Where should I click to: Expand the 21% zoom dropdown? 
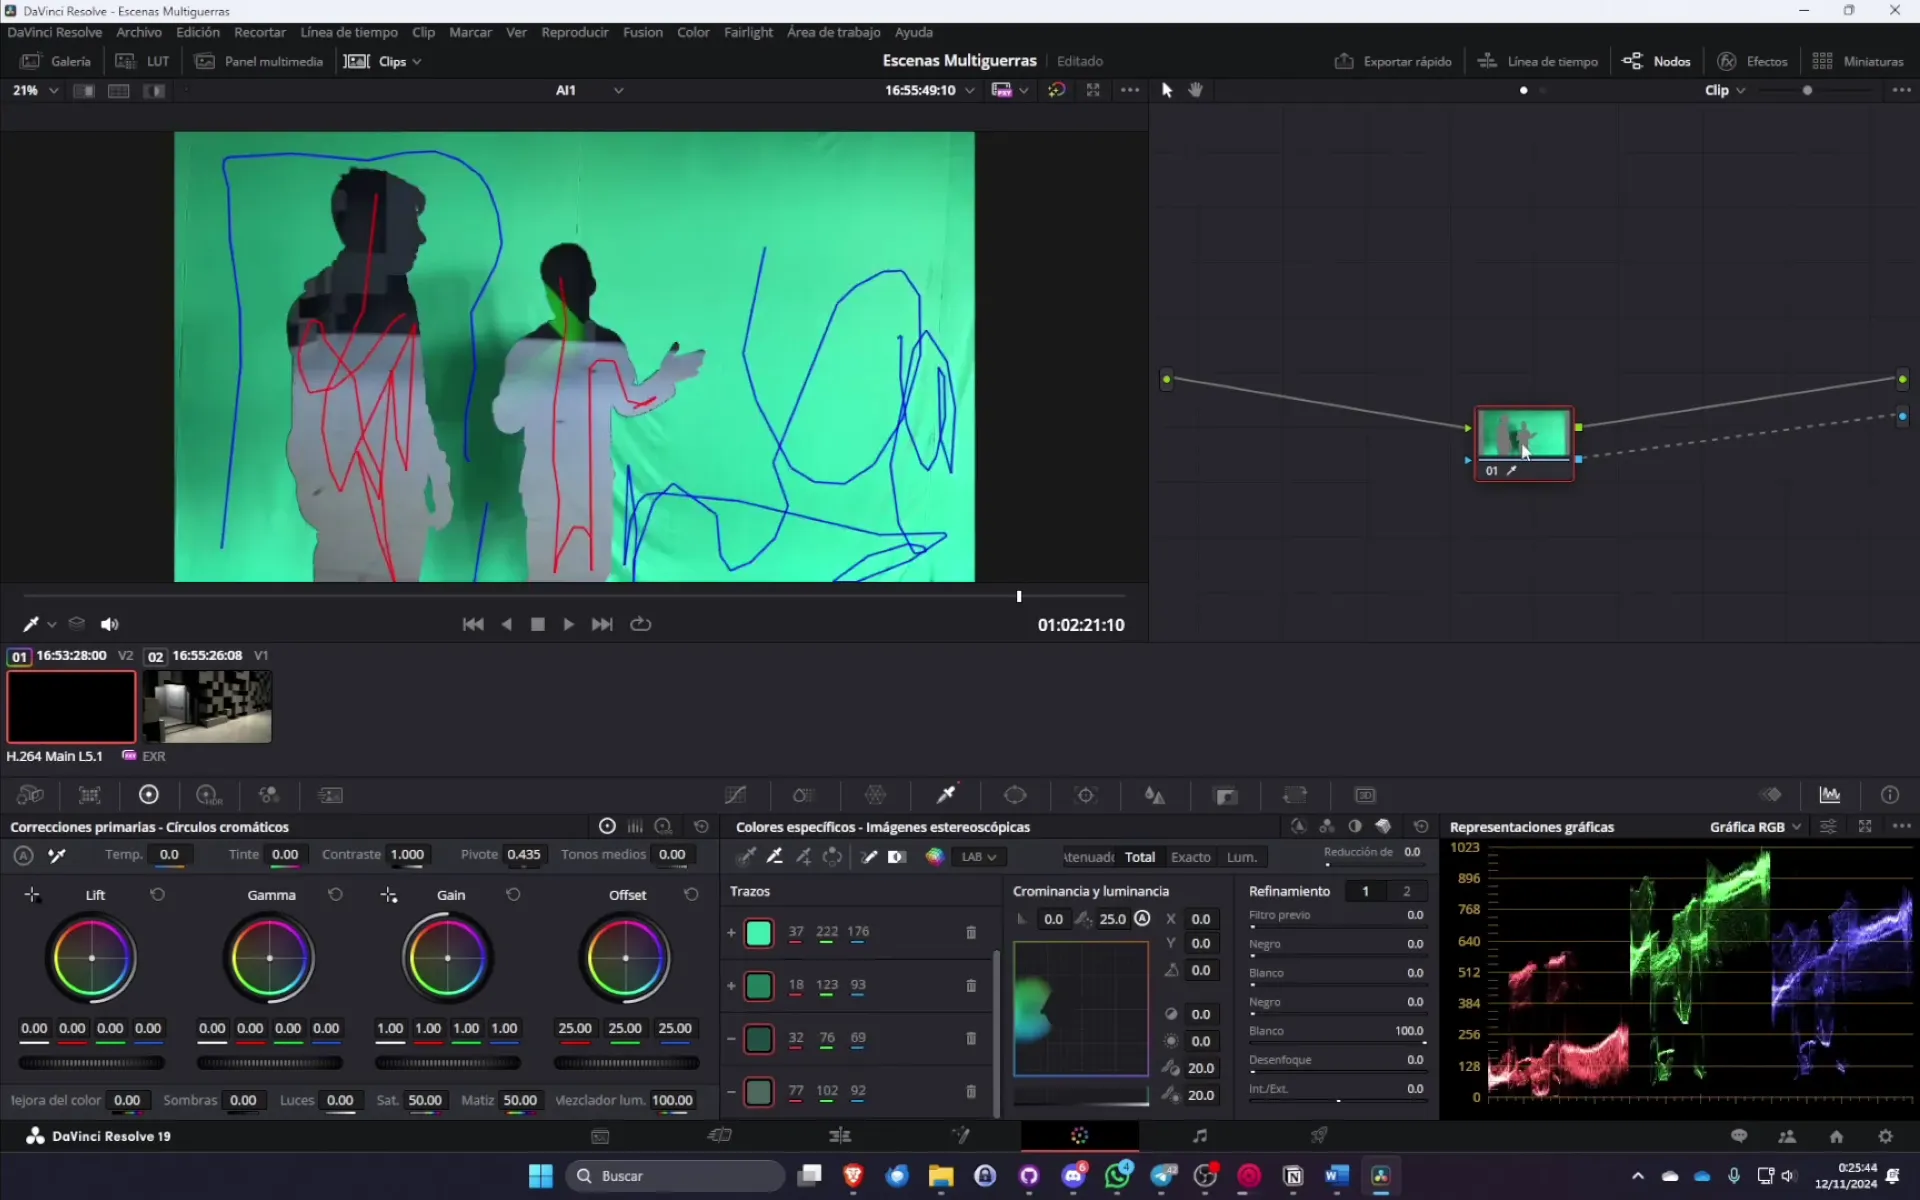(54, 90)
